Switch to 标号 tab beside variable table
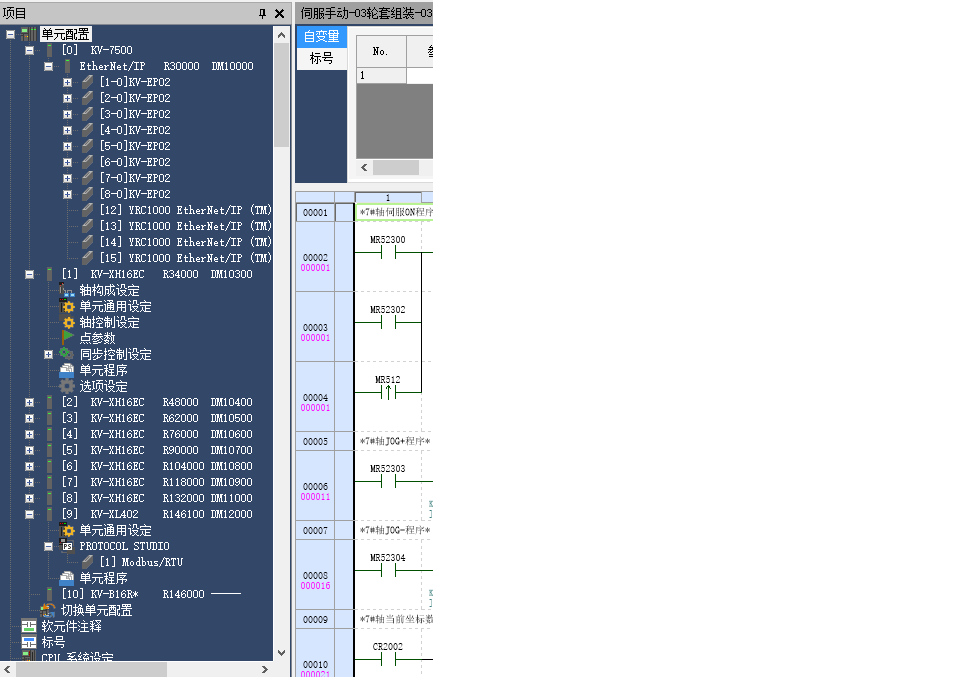The height and width of the screenshot is (677, 960). pyautogui.click(x=321, y=58)
